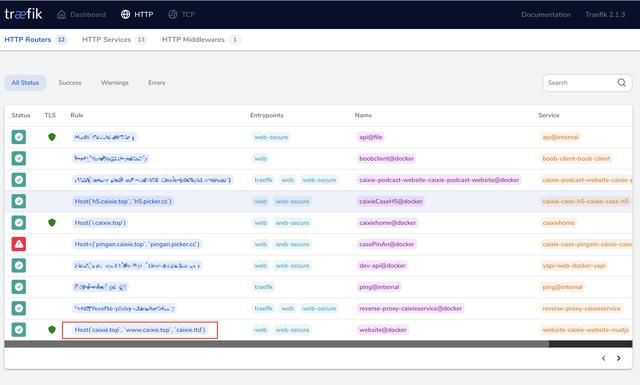Click the yapi-web-docker-yapi service tag
The height and width of the screenshot is (385, 640).
point(574,265)
